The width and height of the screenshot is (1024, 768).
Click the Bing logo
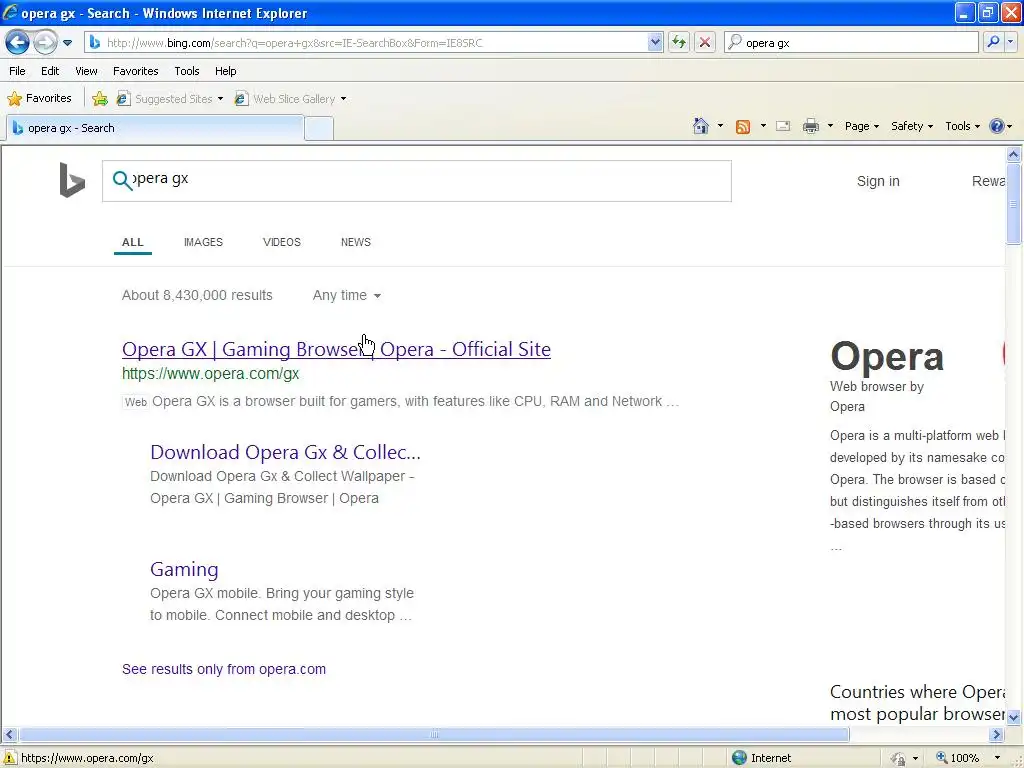click(x=72, y=180)
